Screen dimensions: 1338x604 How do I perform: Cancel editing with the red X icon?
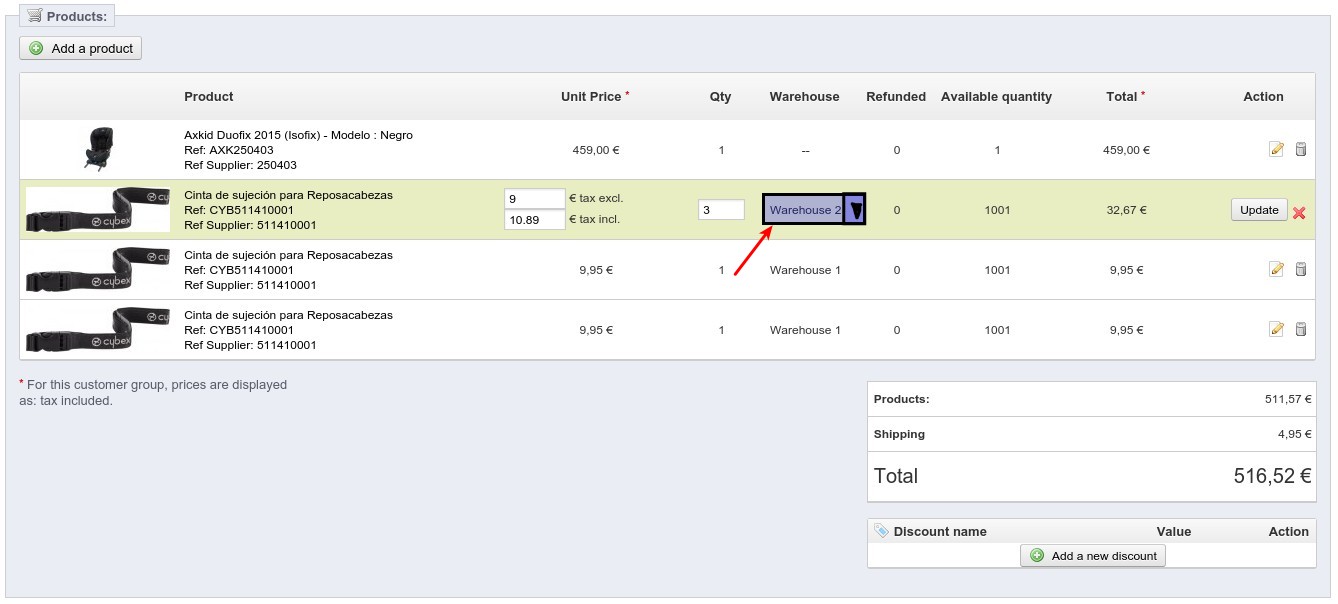pyautogui.click(x=1299, y=212)
